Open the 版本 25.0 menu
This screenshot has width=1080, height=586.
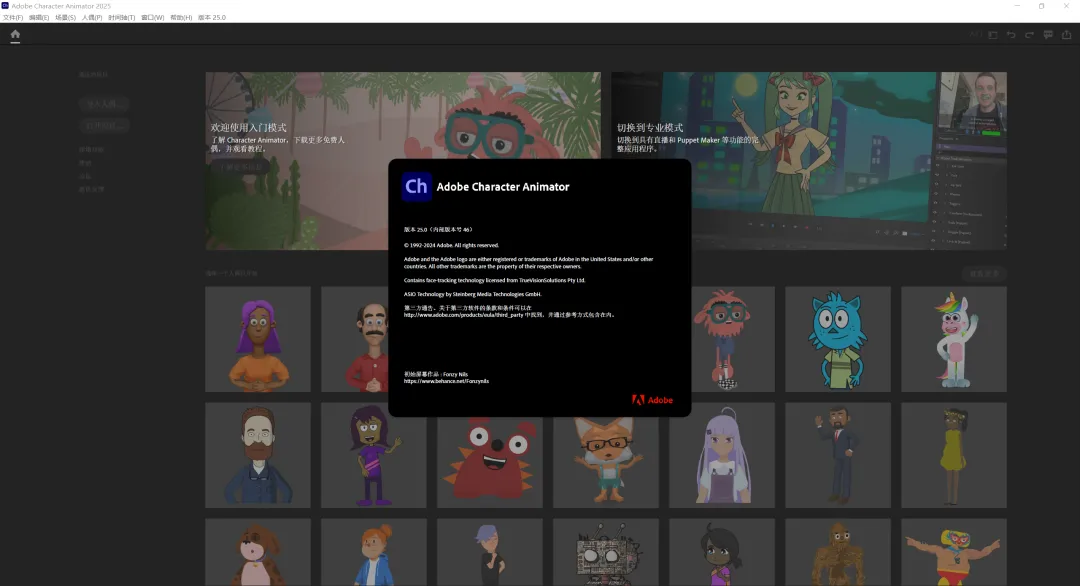212,18
